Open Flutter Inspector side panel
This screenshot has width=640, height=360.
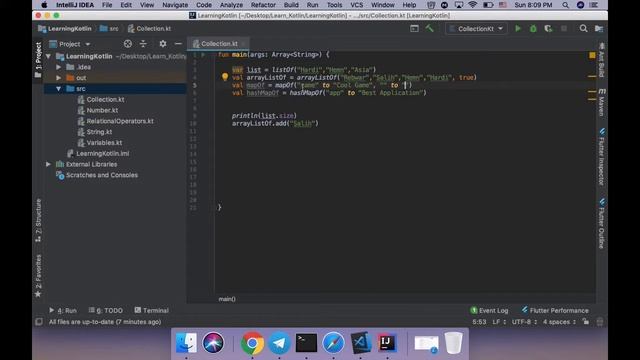(602, 157)
